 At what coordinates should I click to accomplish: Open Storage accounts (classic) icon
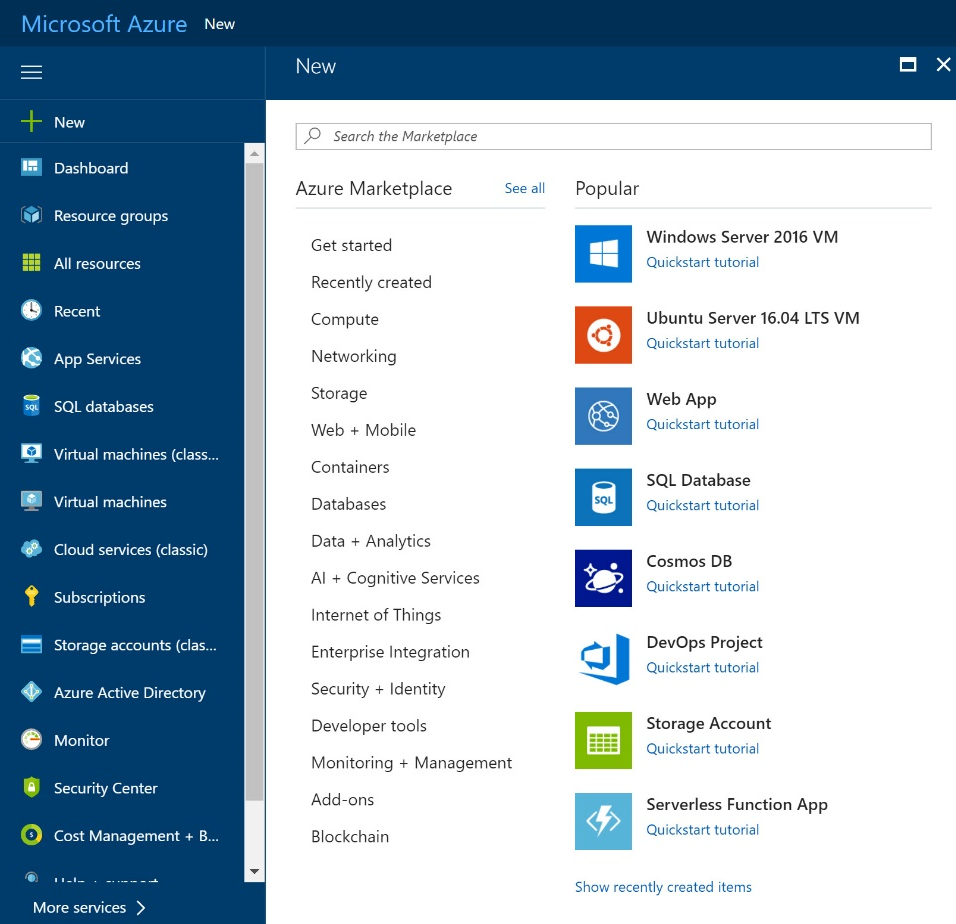(x=31, y=644)
